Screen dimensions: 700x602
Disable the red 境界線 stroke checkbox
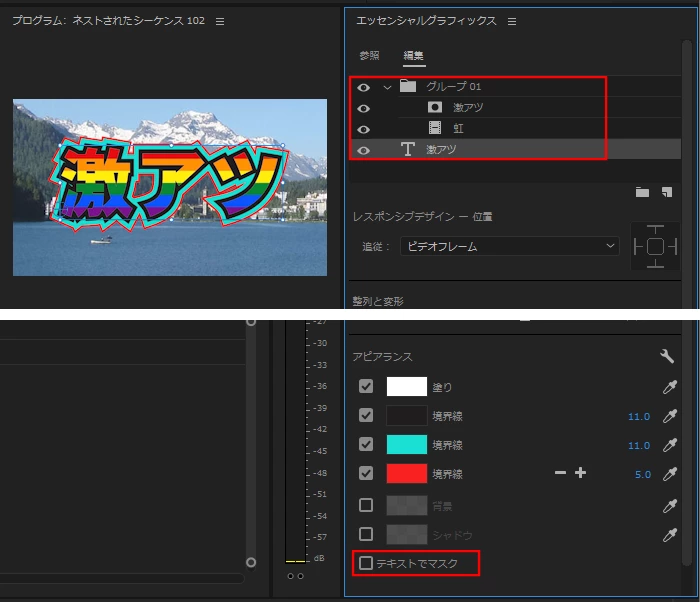point(366,473)
